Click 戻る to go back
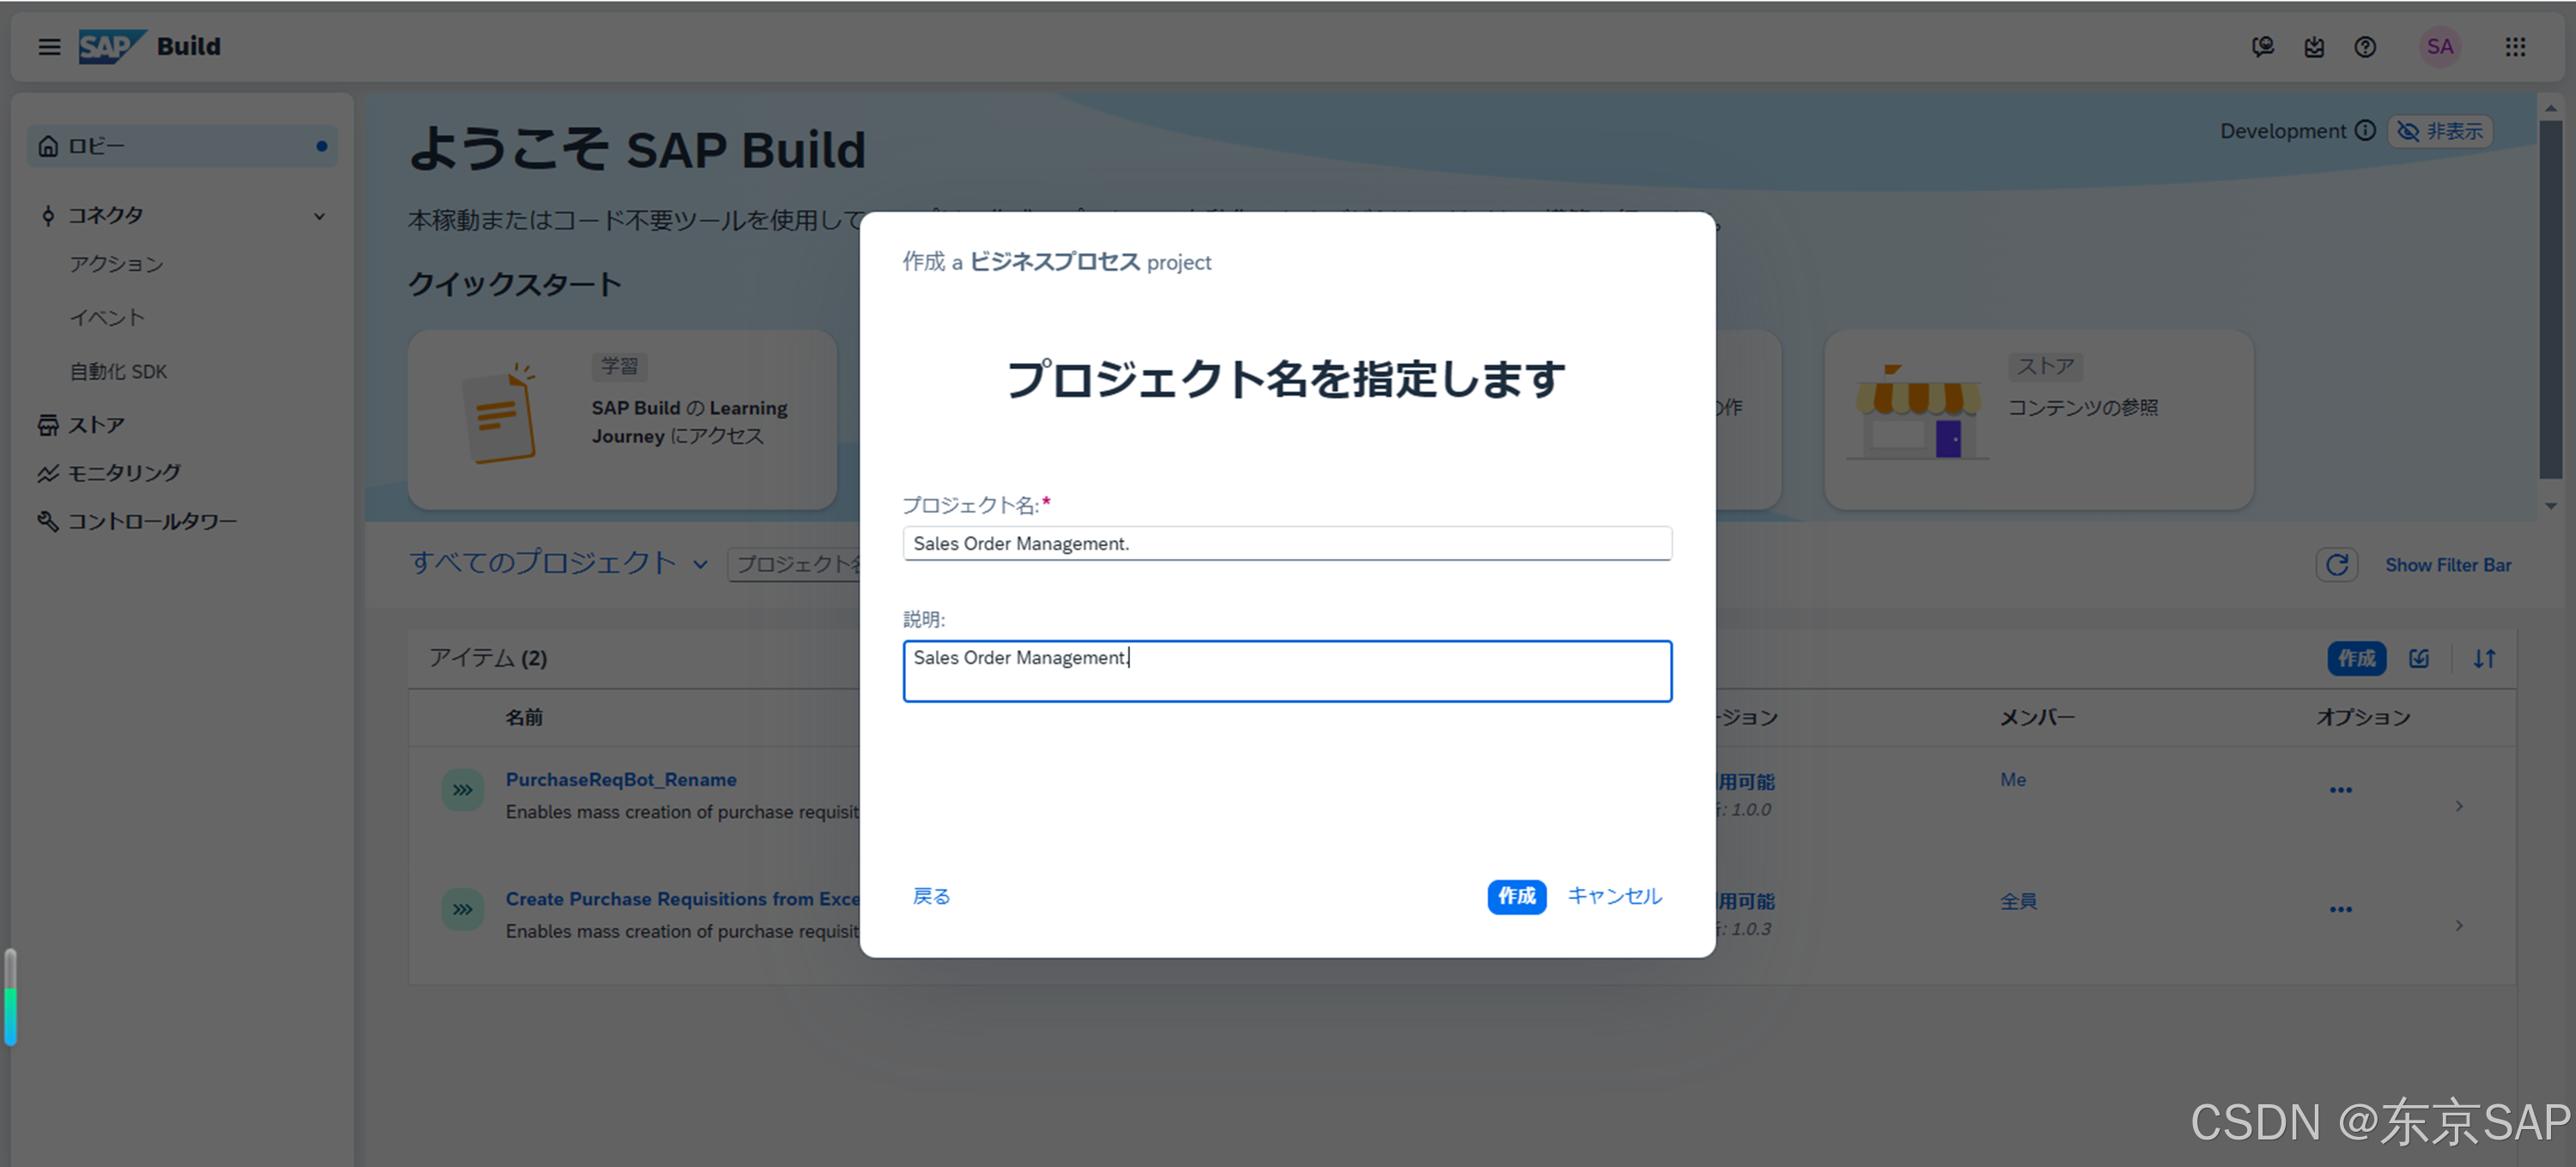 point(931,896)
